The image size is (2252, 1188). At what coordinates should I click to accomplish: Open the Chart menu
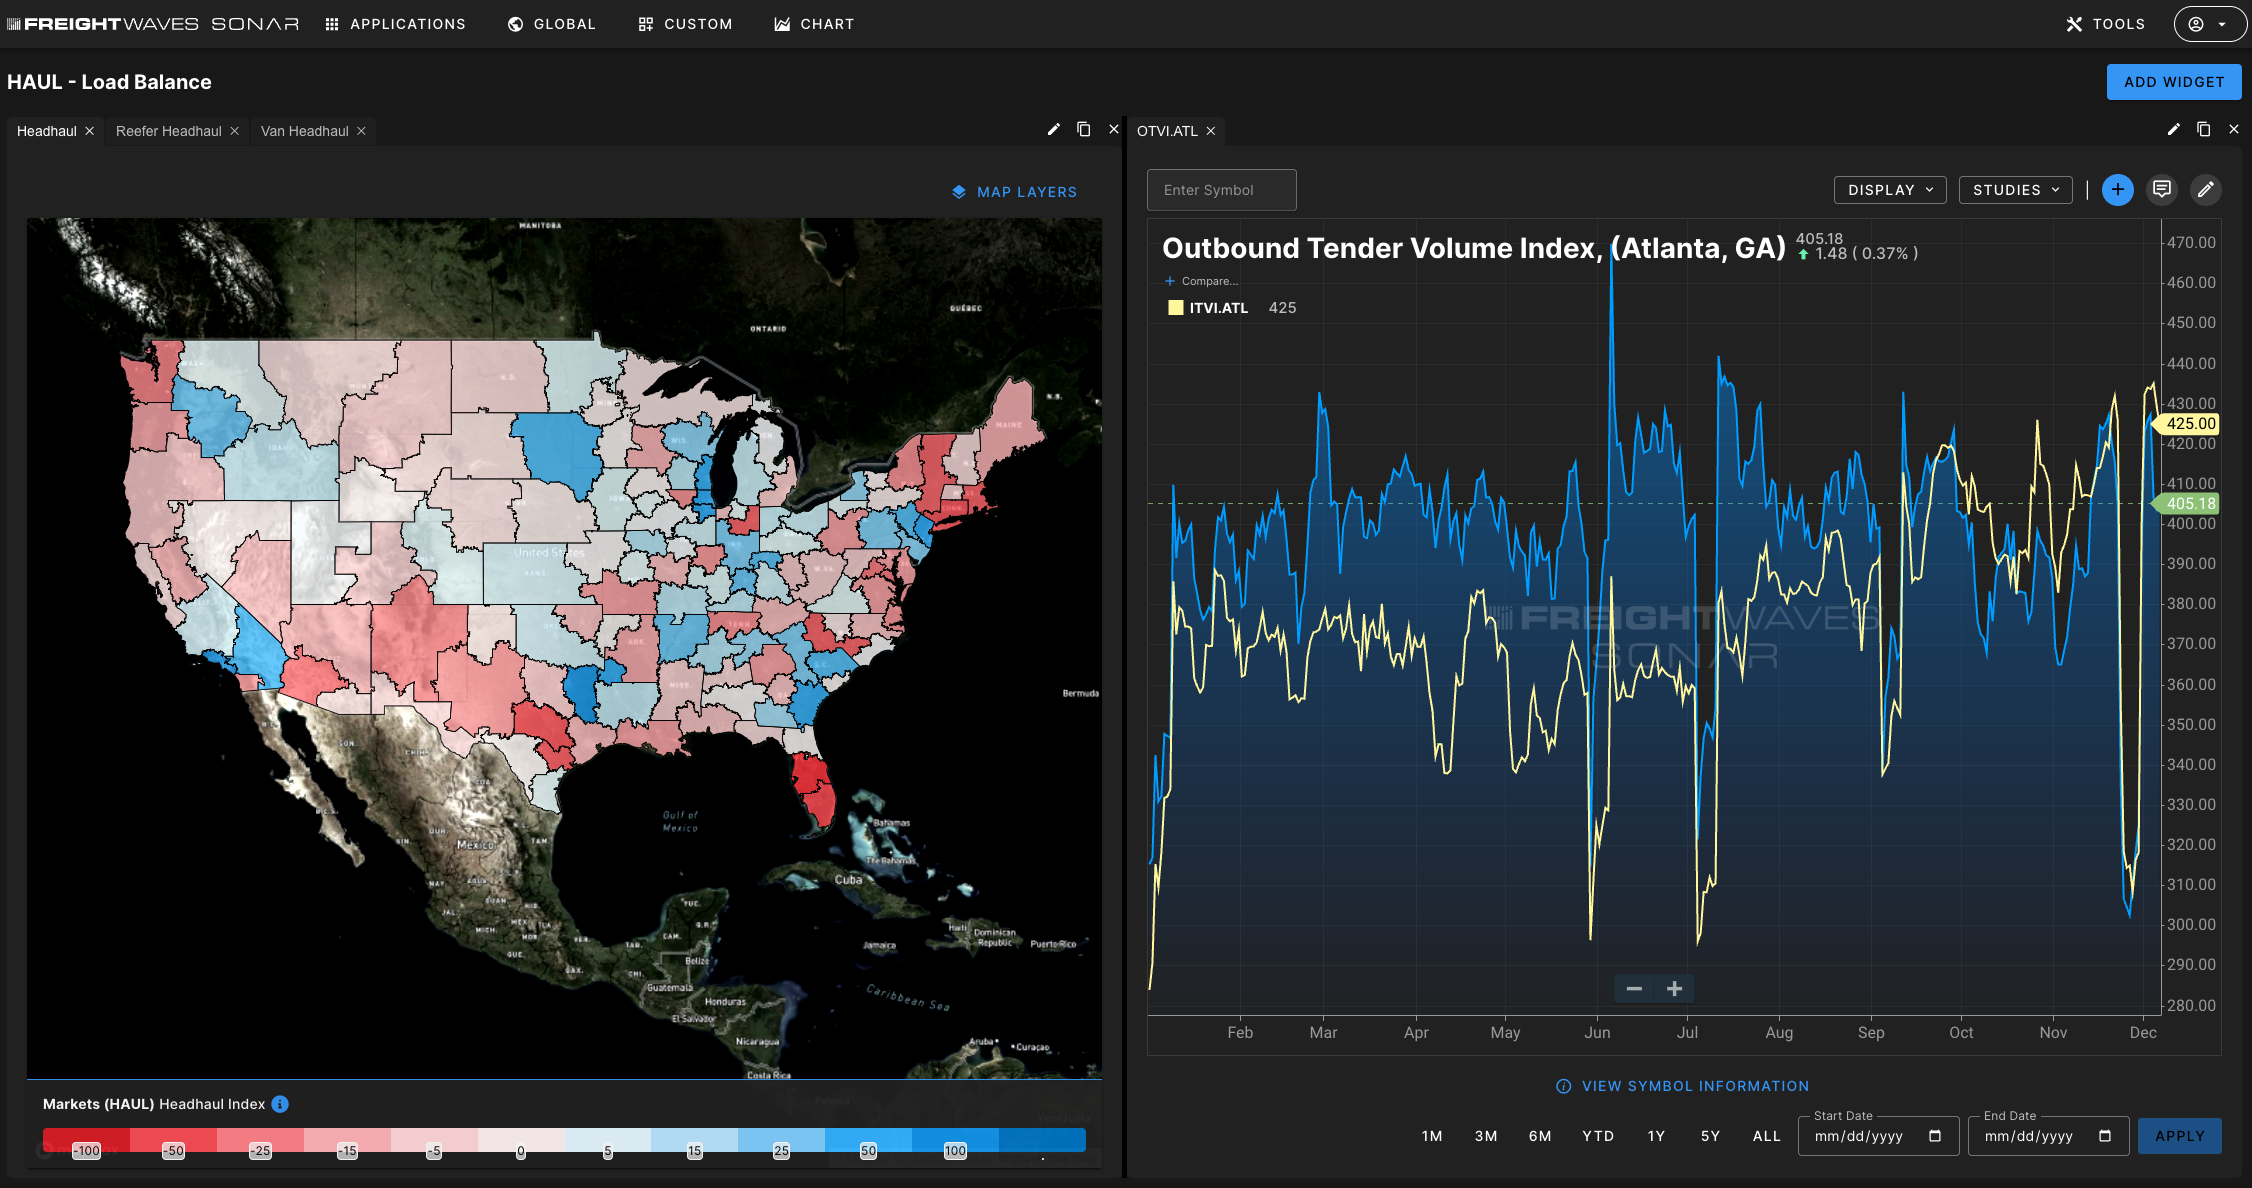pos(814,24)
